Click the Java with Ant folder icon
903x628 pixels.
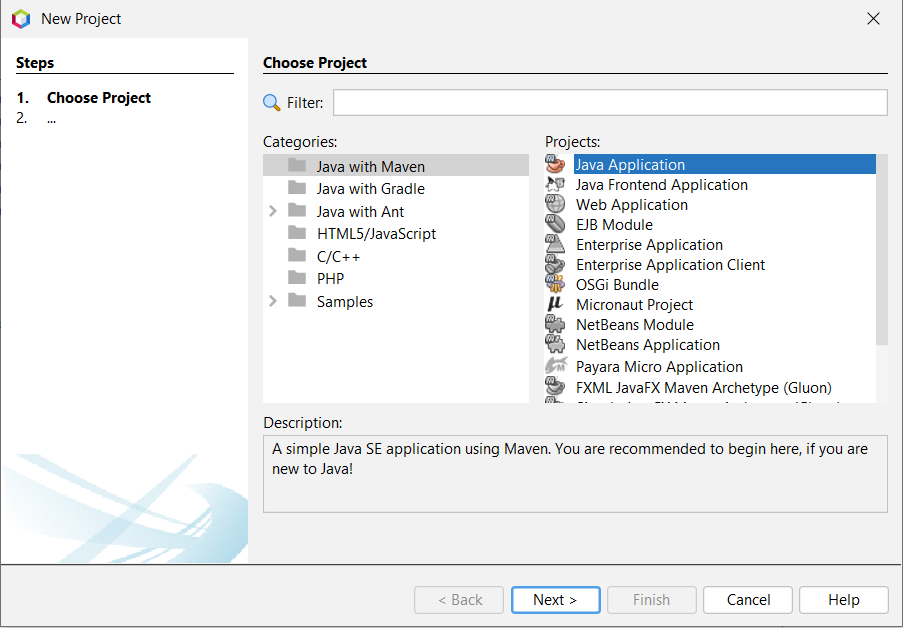[297, 210]
